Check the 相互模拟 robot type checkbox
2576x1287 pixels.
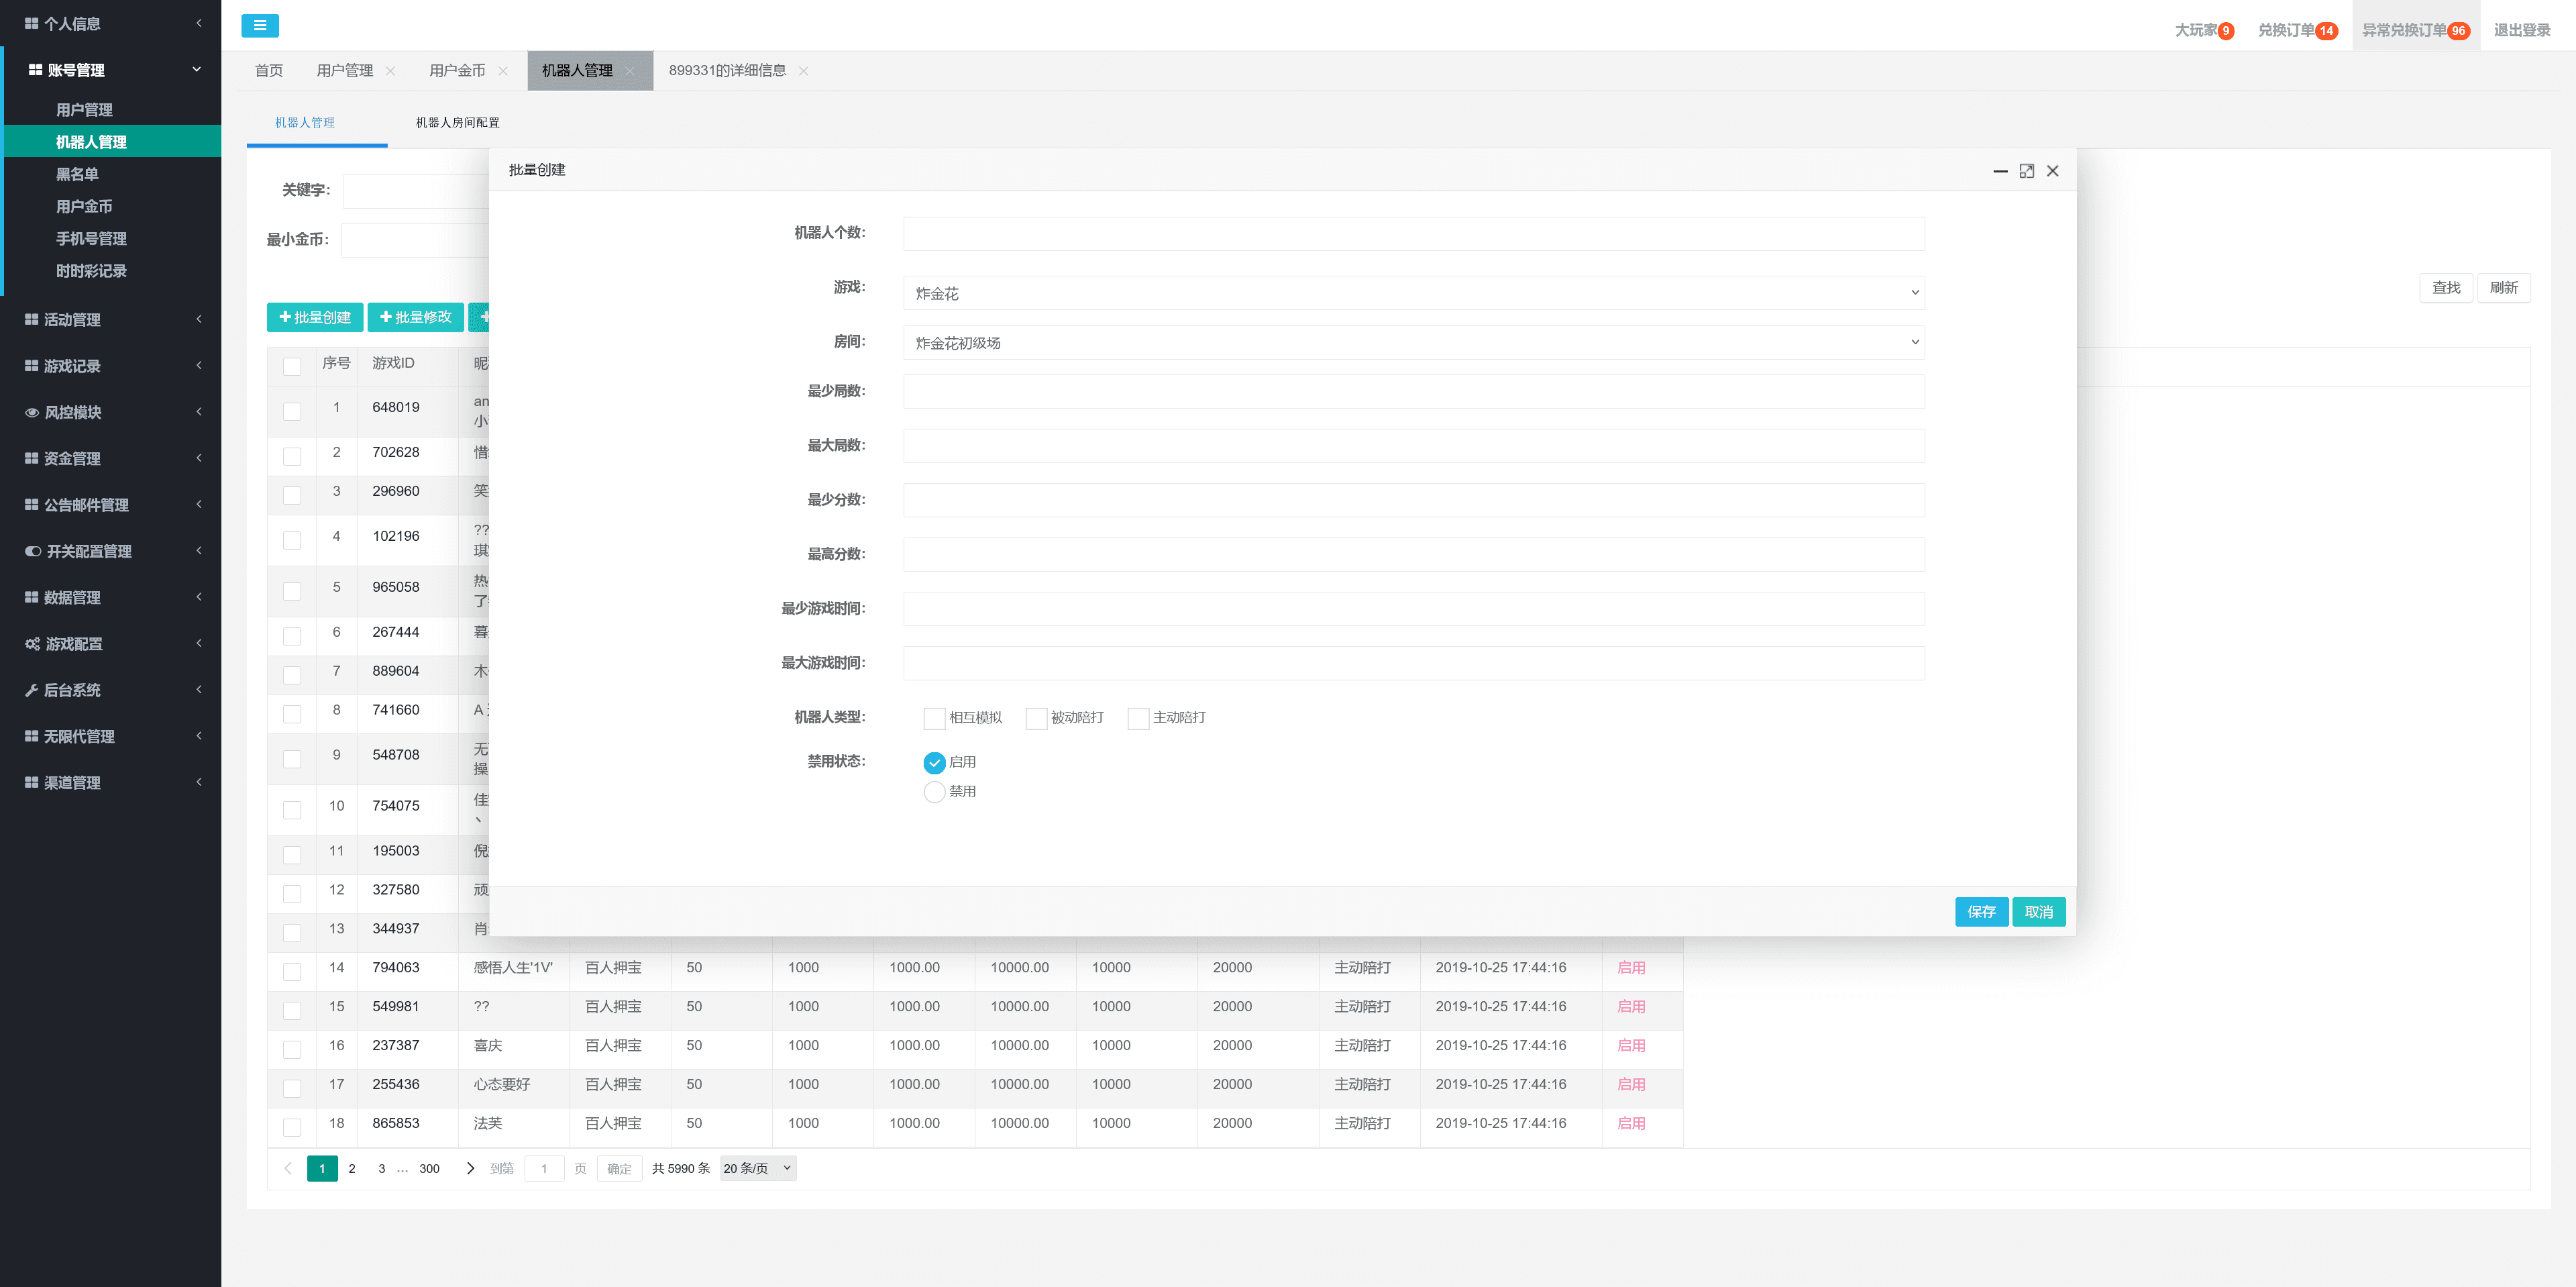pos(934,718)
